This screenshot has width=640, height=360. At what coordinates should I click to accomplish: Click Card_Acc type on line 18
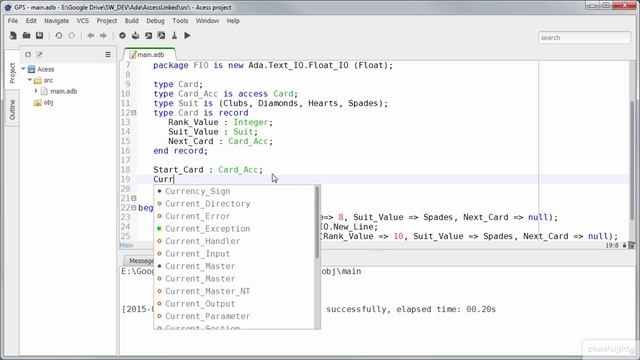[x=238, y=169]
